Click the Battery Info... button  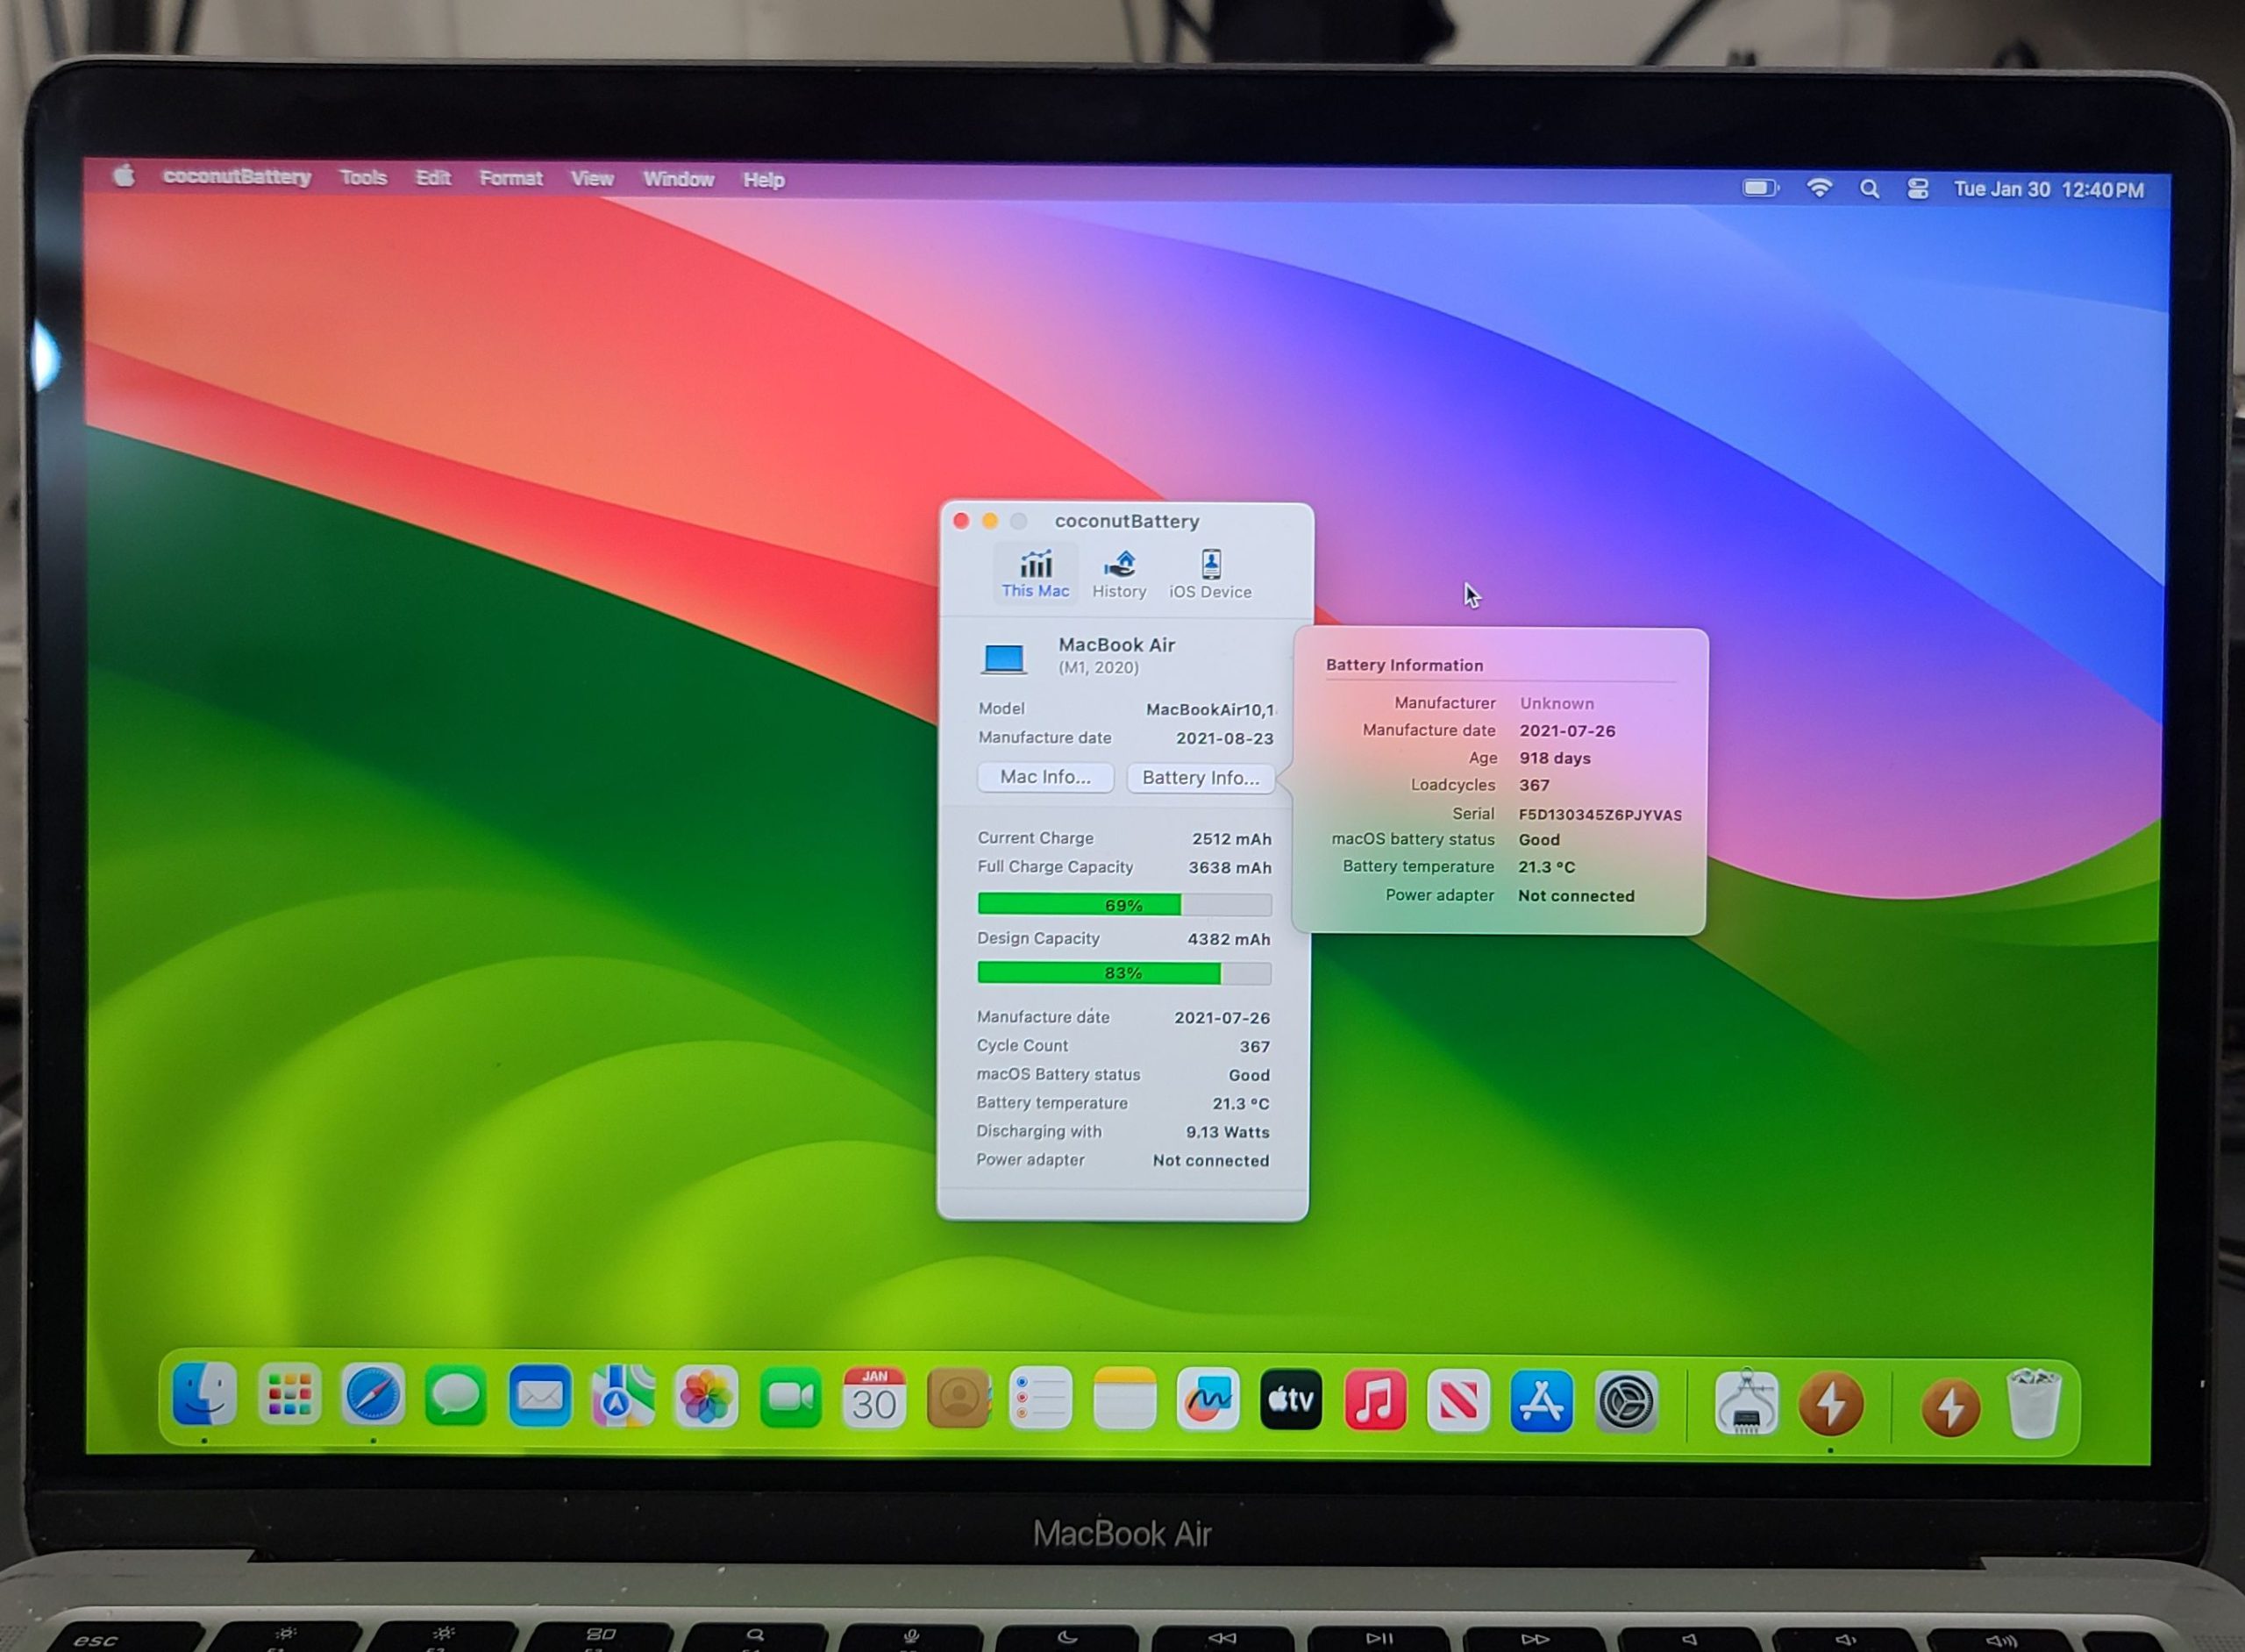[1200, 778]
